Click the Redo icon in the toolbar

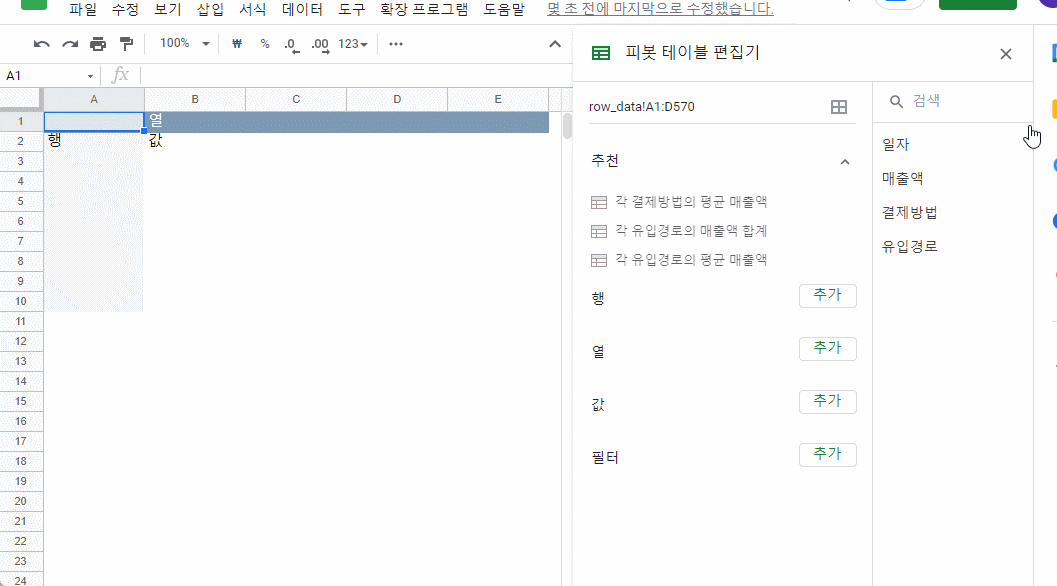69,43
